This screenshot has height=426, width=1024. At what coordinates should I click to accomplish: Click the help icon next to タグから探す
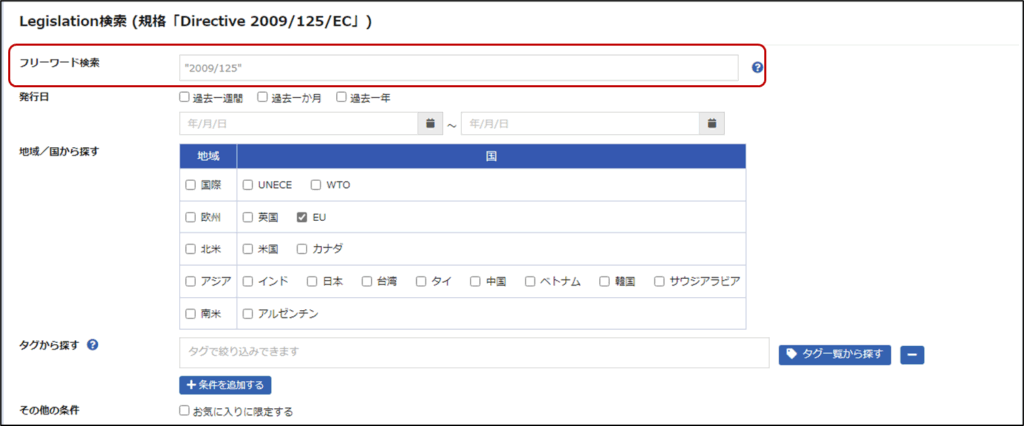click(x=93, y=345)
